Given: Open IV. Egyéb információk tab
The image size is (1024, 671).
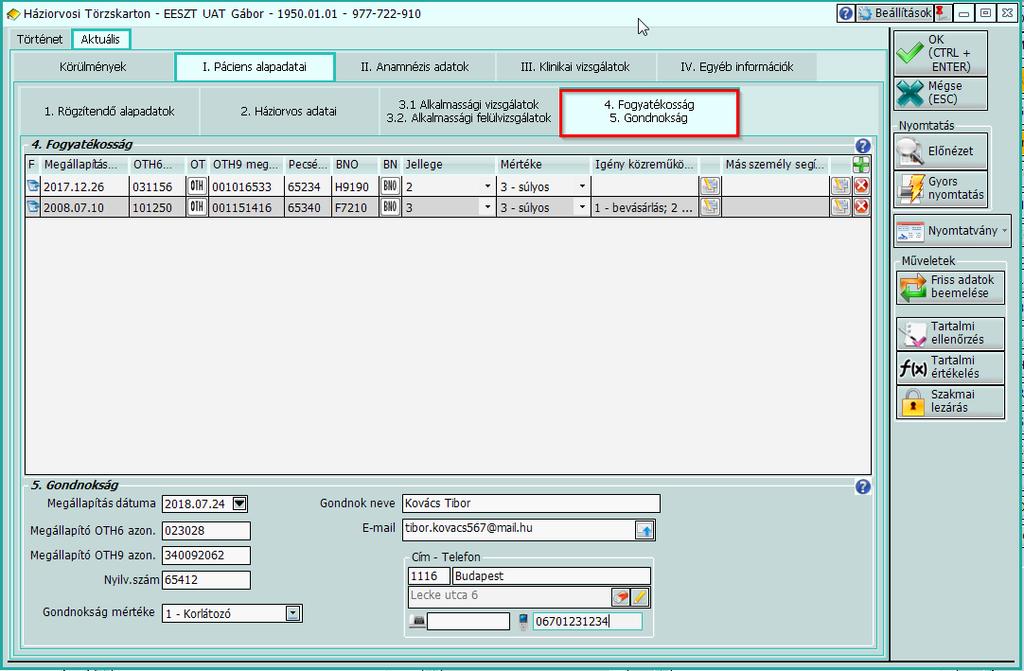Looking at the screenshot, I should coord(737,67).
